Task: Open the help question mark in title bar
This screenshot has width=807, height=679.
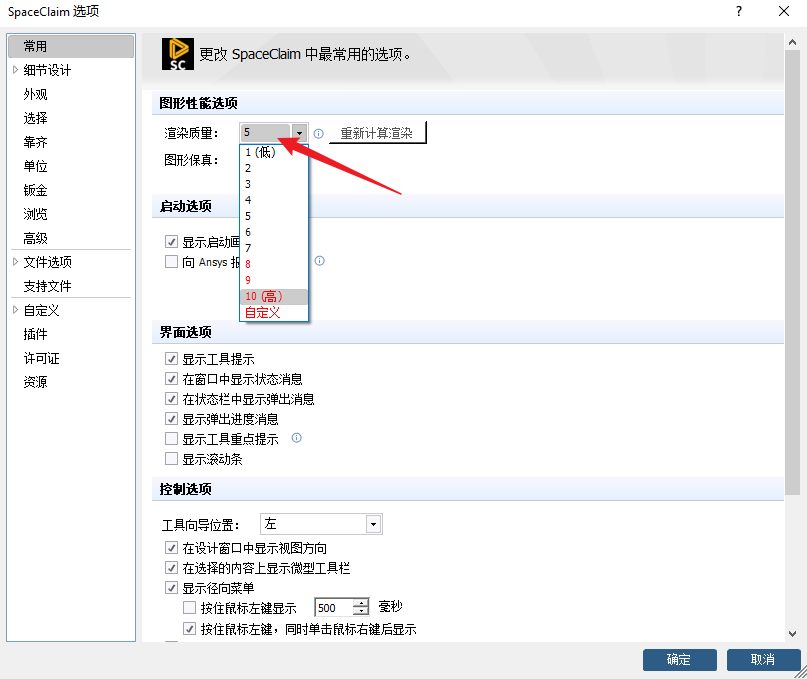Action: [x=739, y=11]
